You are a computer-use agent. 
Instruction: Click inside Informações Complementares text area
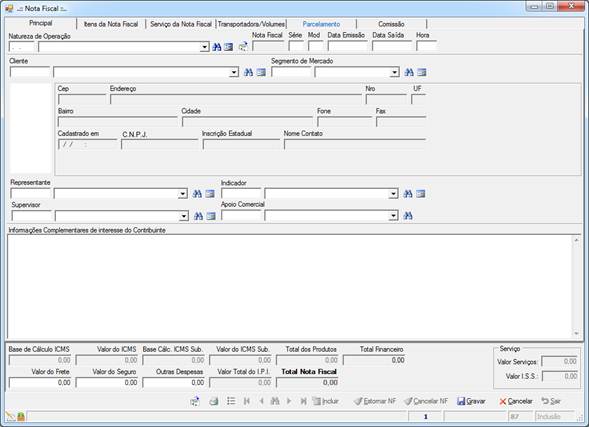pos(290,287)
